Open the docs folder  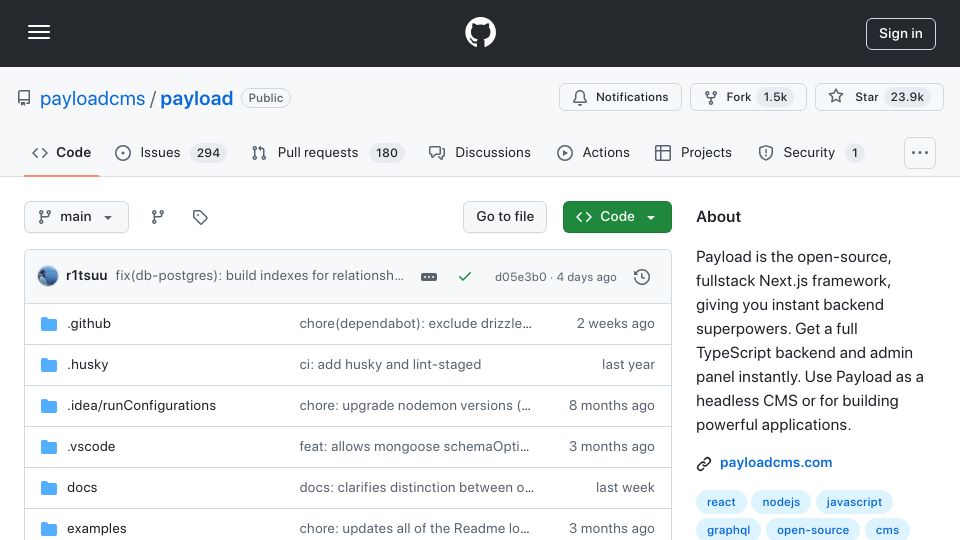tap(82, 487)
